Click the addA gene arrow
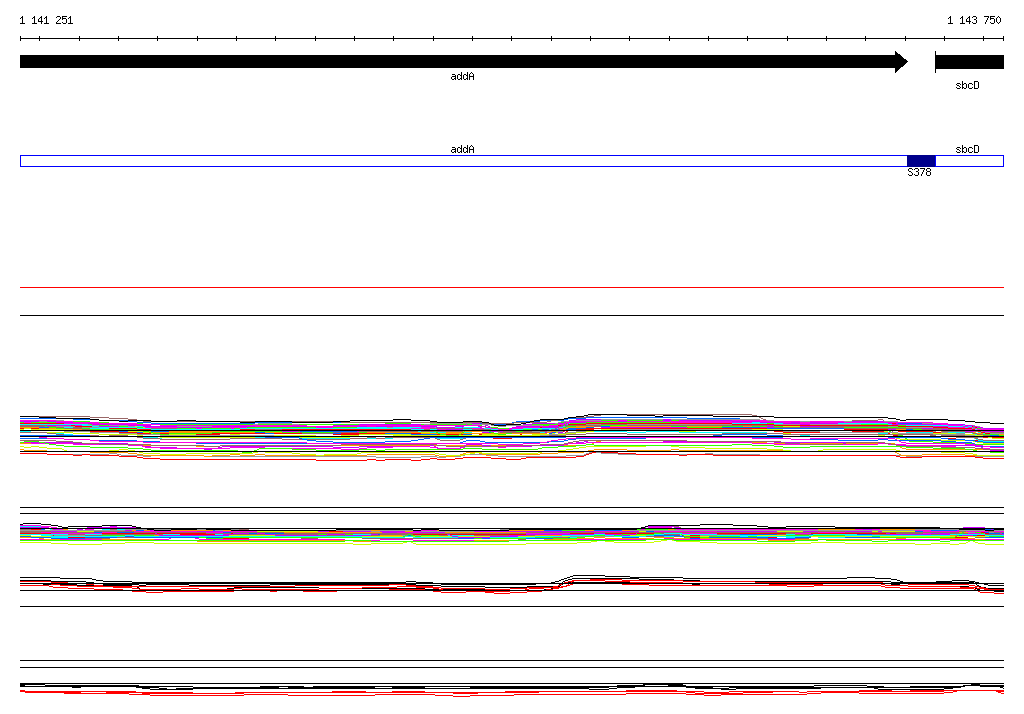Image resolution: width=1024 pixels, height=714 pixels. point(464,62)
